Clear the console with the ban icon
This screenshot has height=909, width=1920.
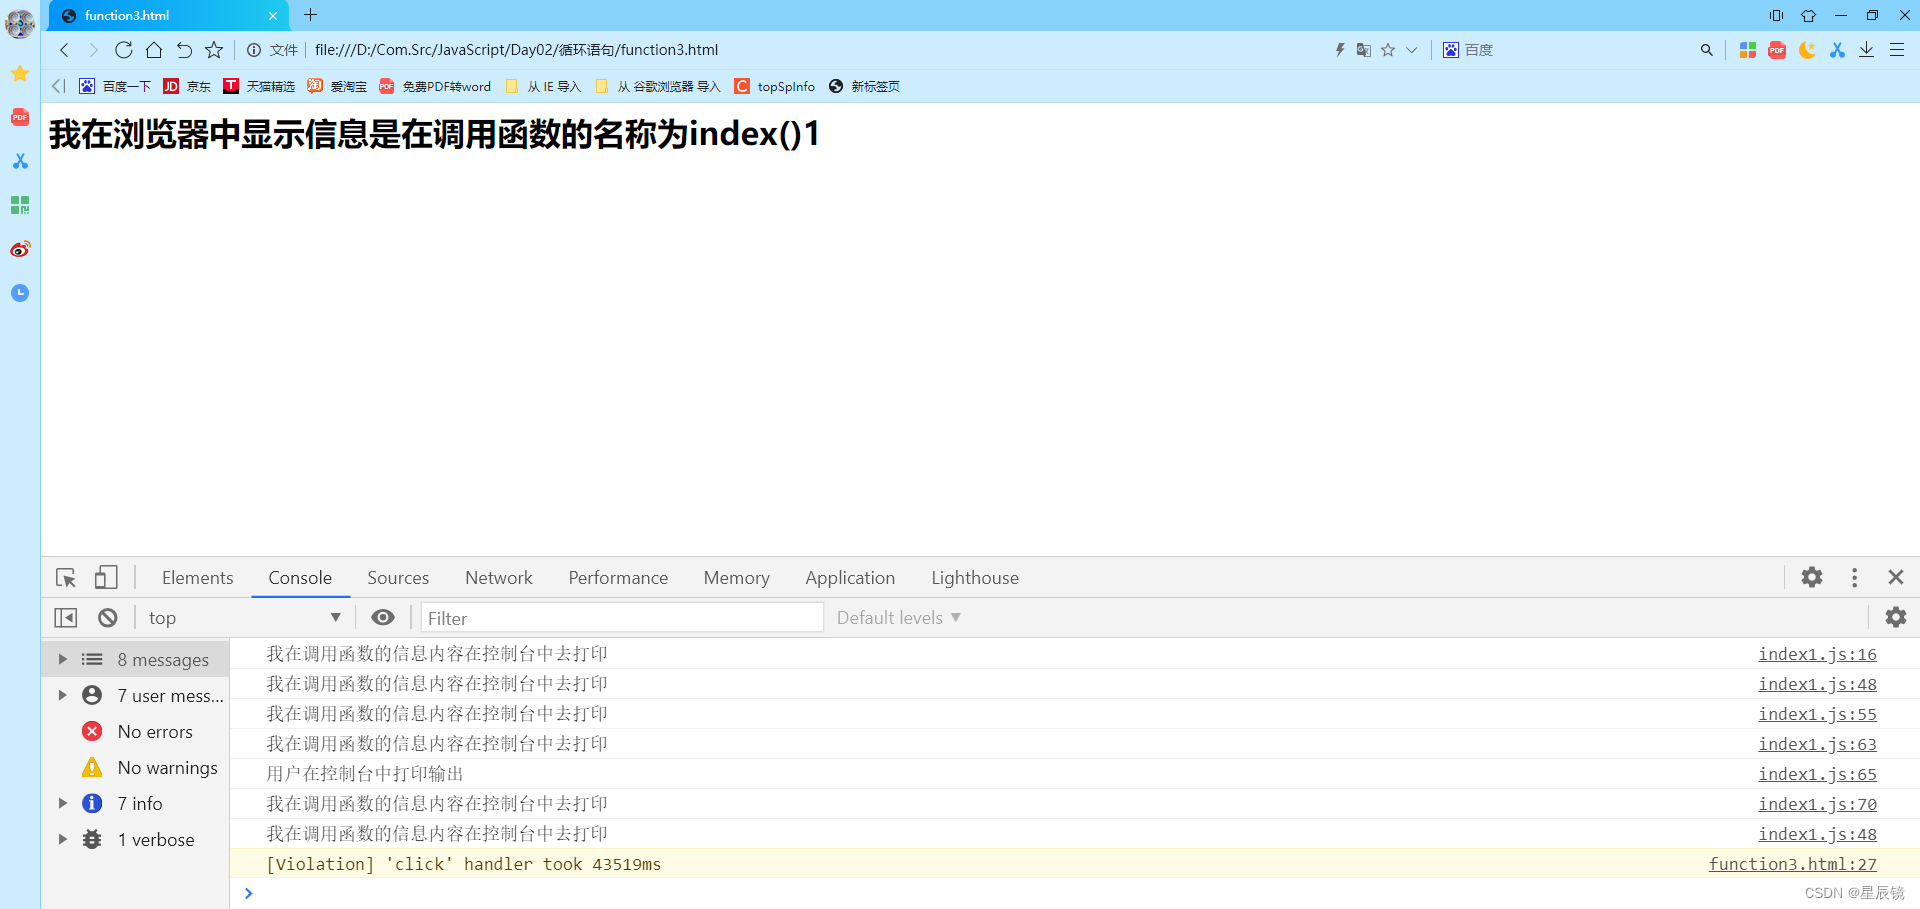point(108,618)
